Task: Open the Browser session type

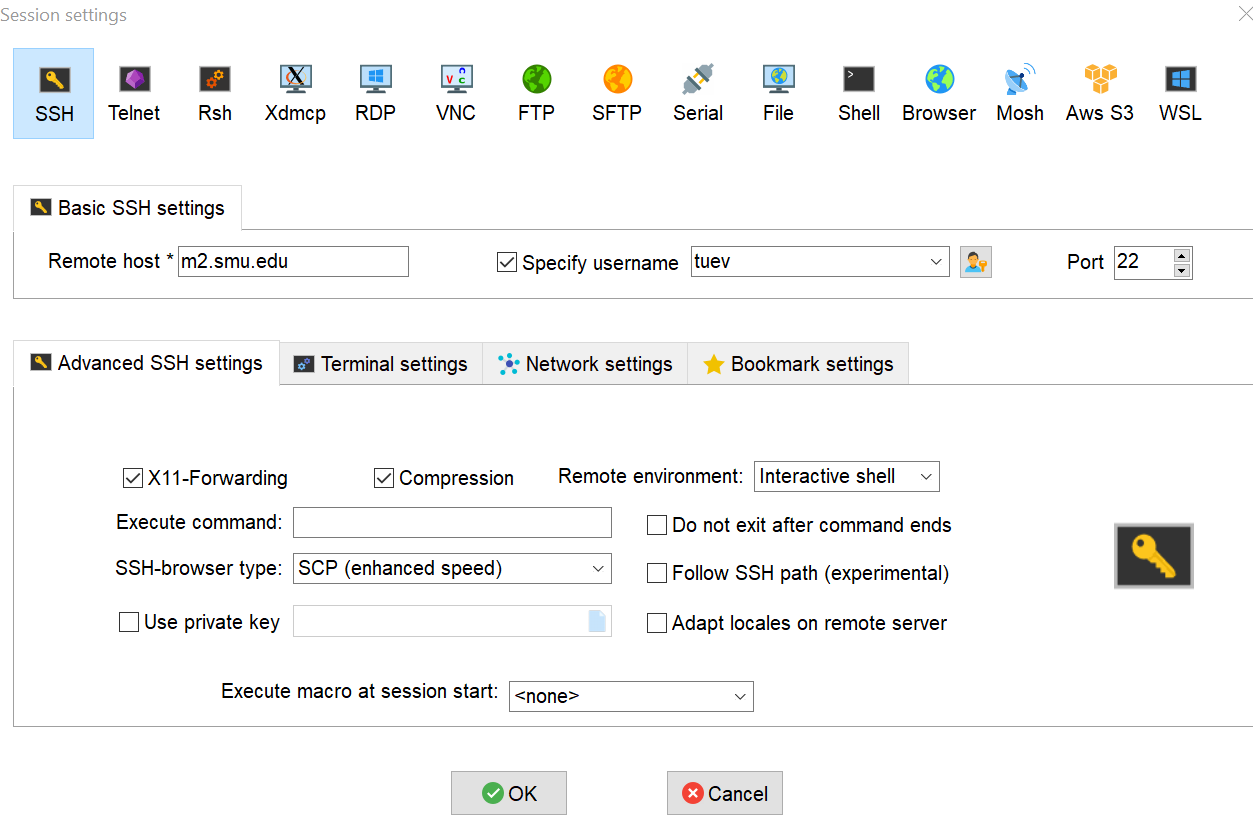Action: [939, 94]
